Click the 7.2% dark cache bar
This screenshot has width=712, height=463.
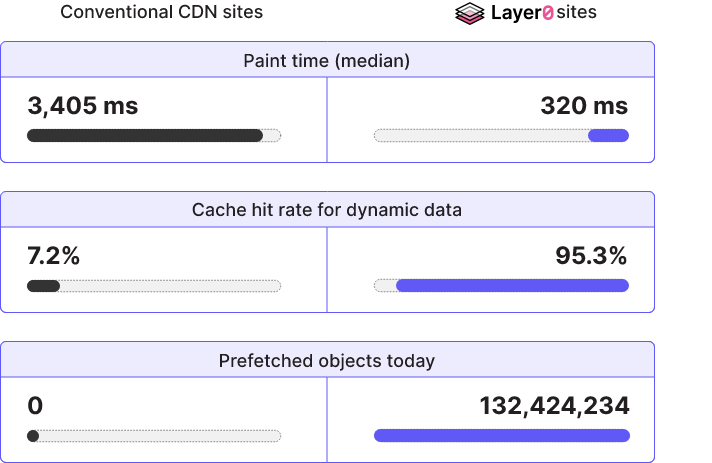(x=44, y=286)
